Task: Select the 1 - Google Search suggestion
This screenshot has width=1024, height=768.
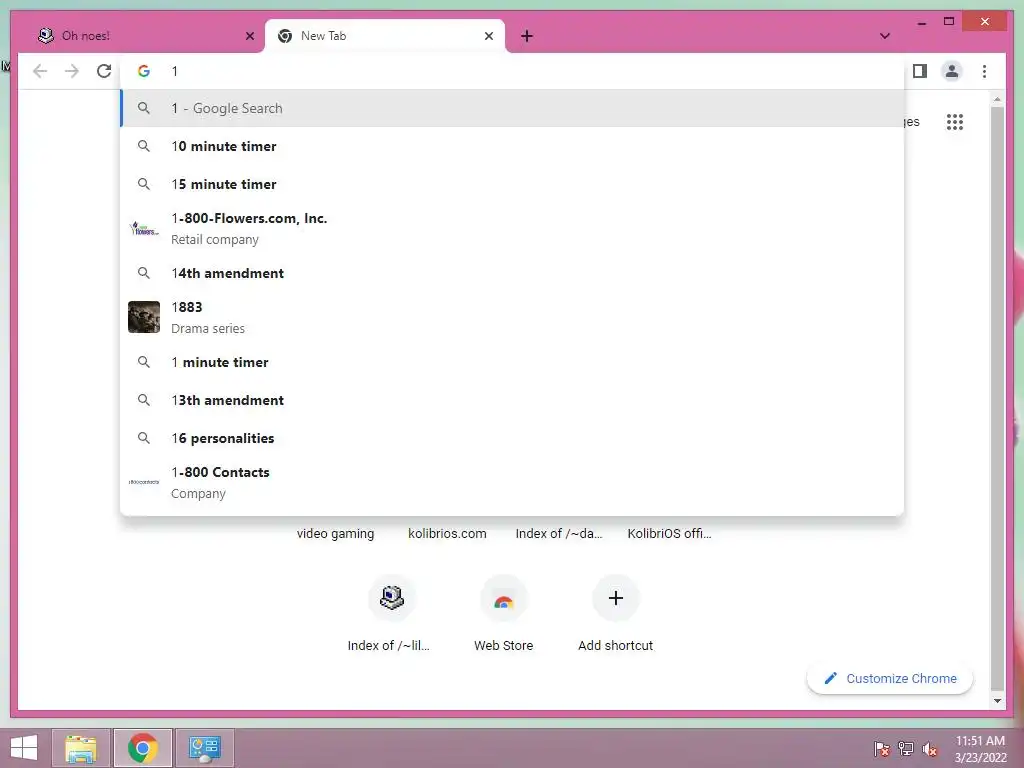Action: [x=512, y=108]
